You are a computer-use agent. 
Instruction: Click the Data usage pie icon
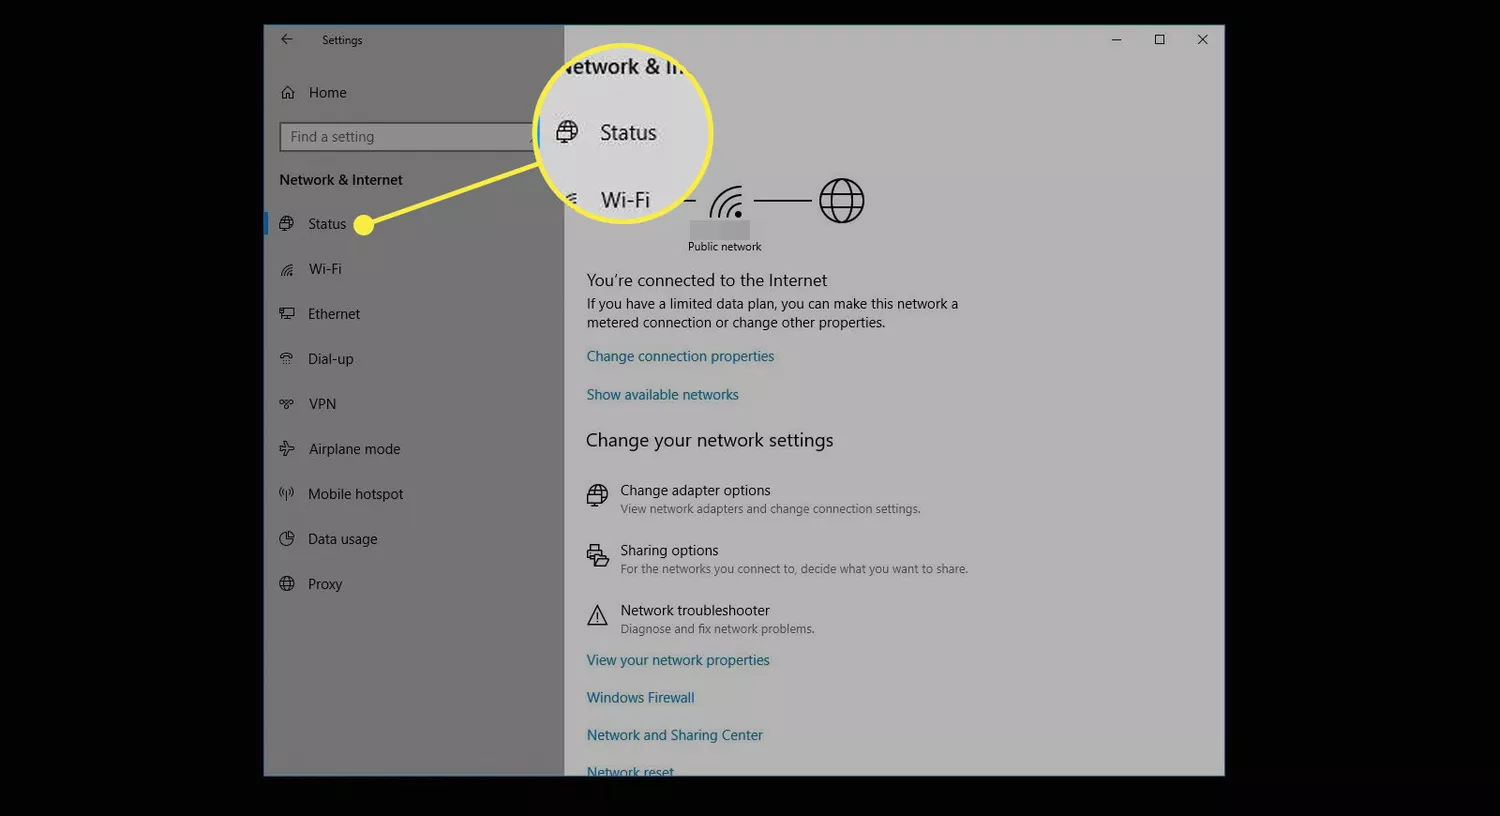coord(287,538)
